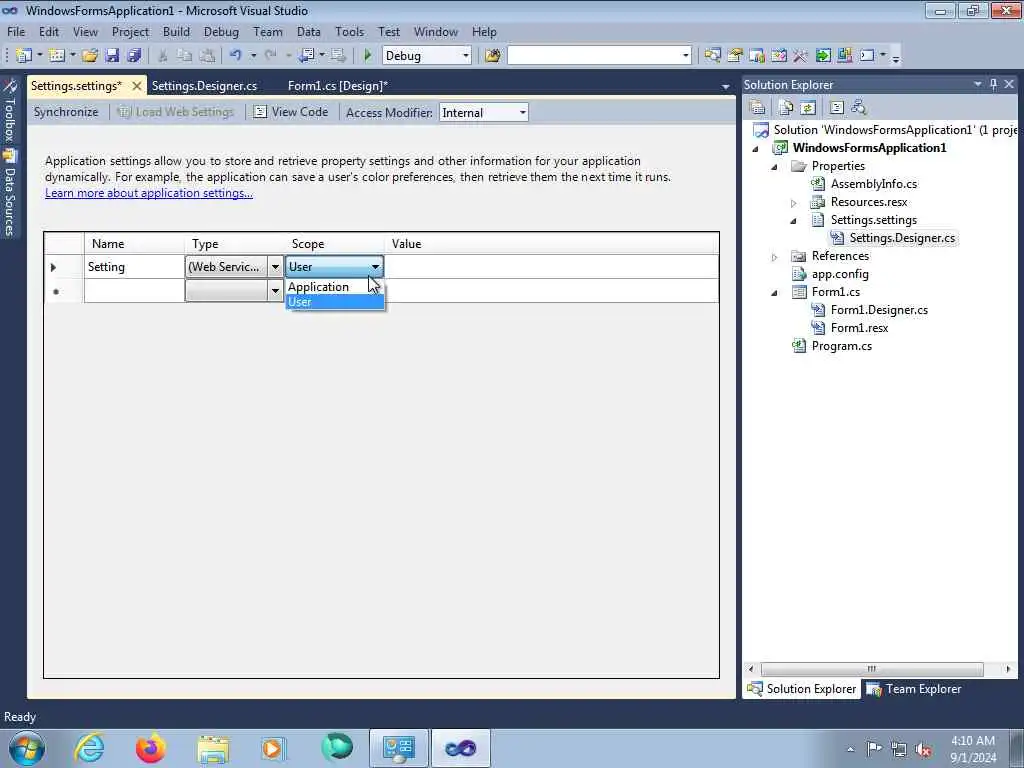1024x768 pixels.
Task: Switch to the Form1.cs [Design] tab
Action: tap(338, 86)
